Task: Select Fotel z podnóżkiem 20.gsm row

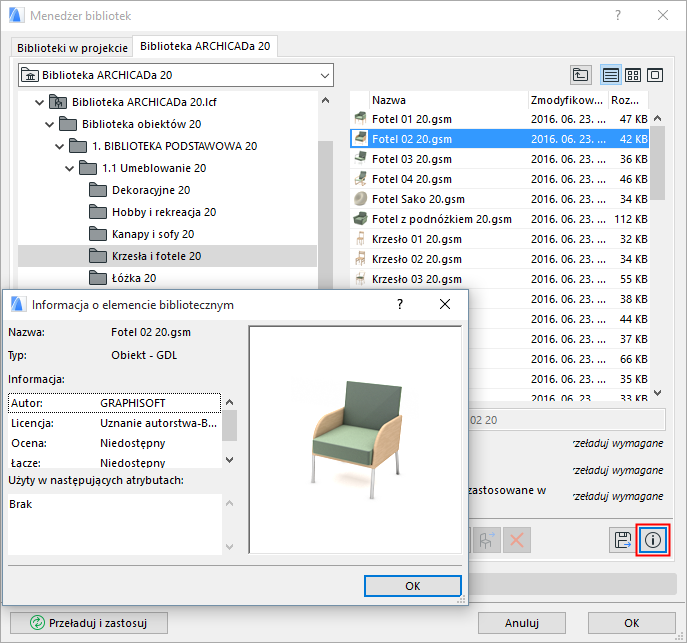Action: (499, 219)
